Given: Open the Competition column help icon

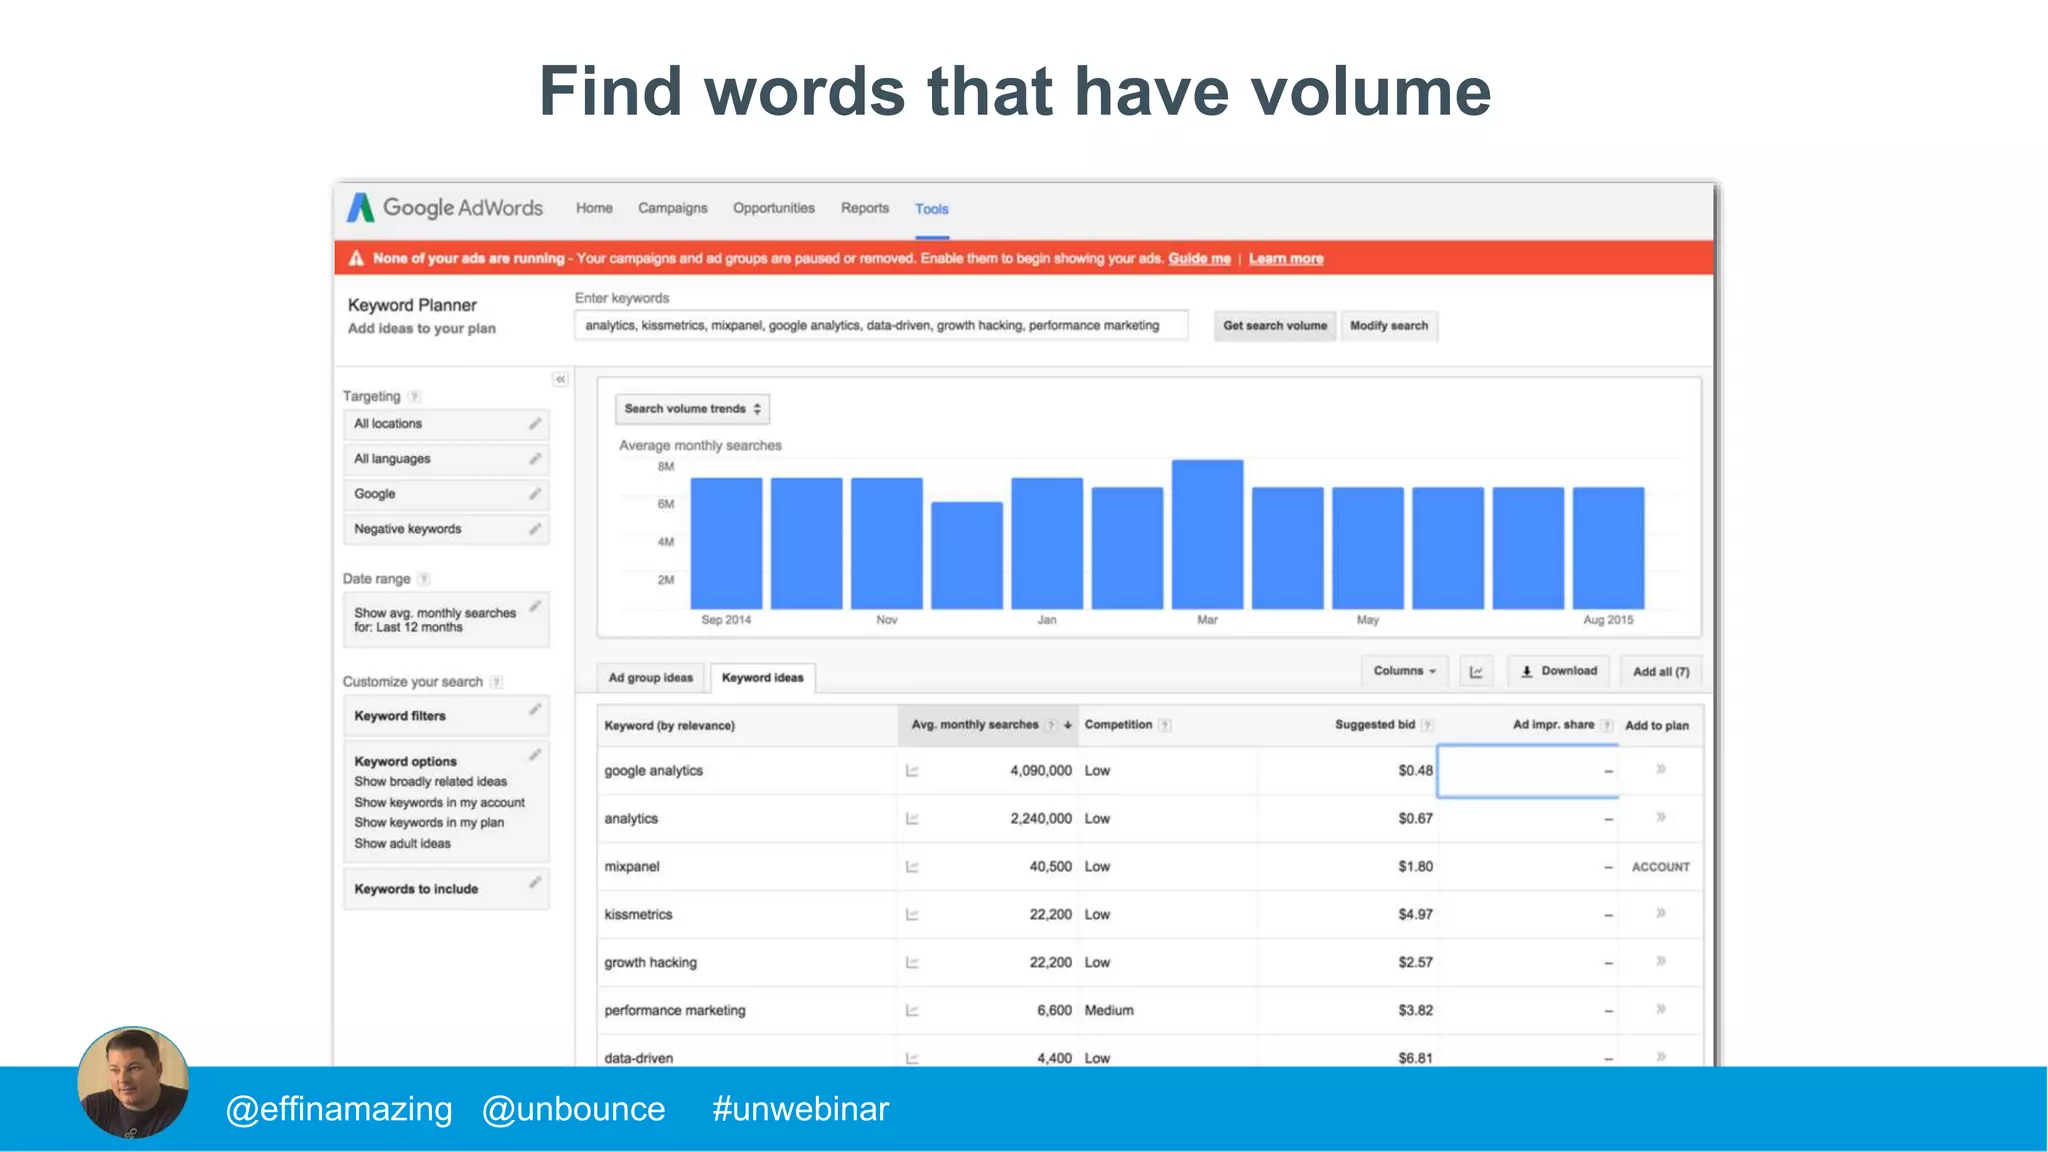Looking at the screenshot, I should (1165, 726).
